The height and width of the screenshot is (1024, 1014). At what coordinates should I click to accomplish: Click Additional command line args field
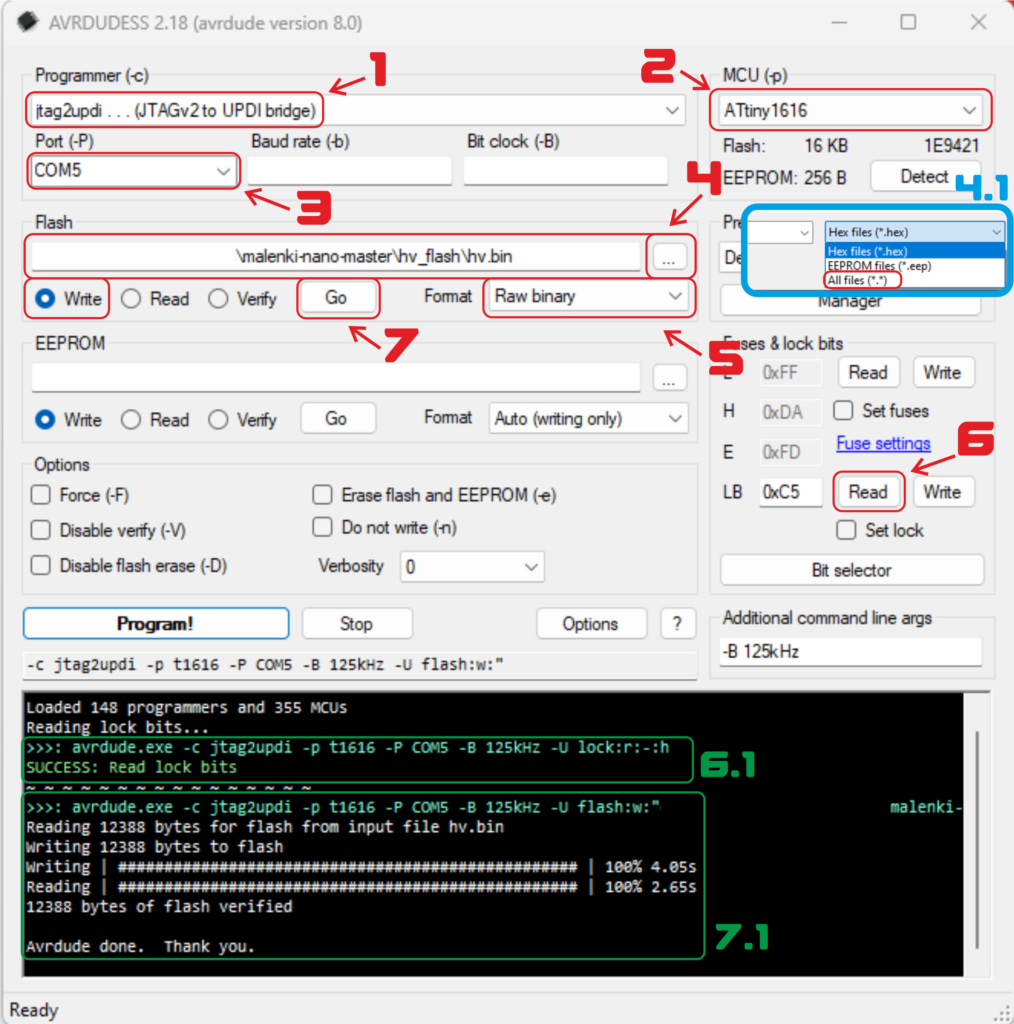[850, 652]
